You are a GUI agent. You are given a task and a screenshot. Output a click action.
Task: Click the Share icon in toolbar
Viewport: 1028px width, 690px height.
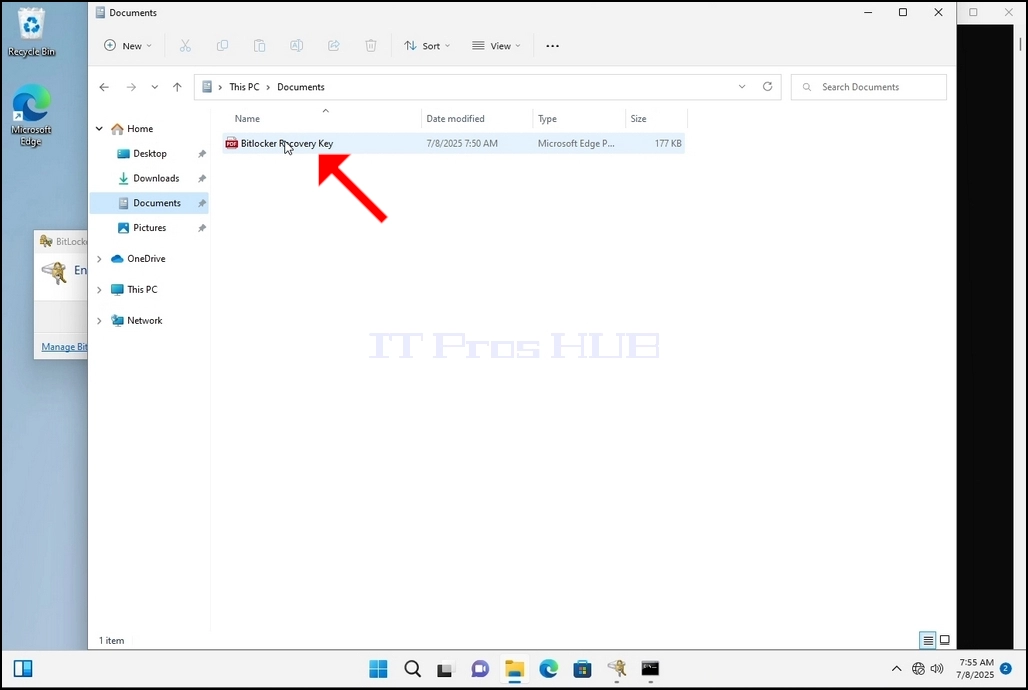(x=334, y=46)
